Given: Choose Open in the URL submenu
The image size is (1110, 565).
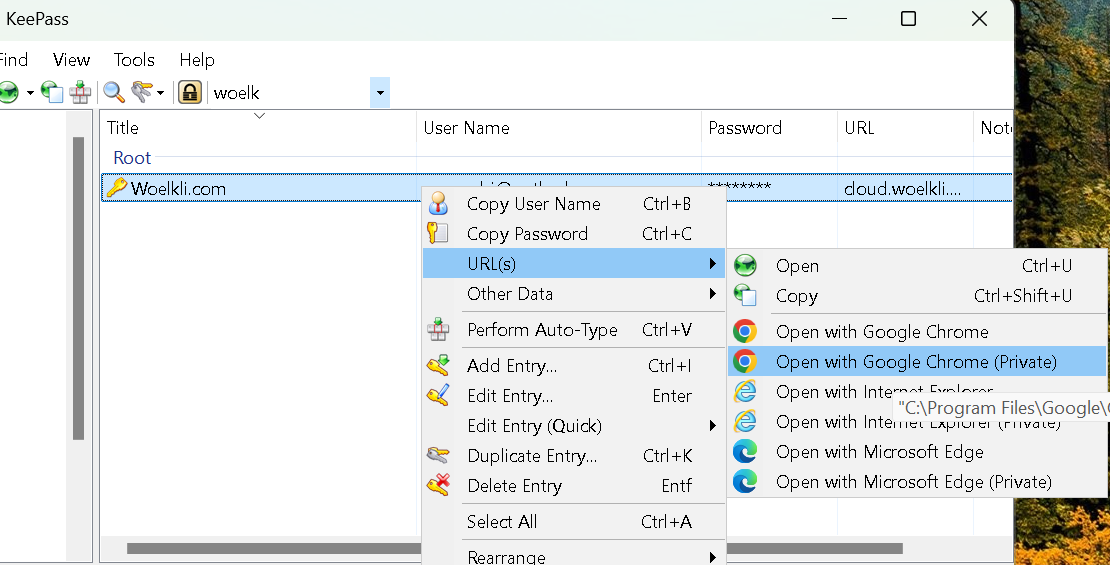Looking at the screenshot, I should [x=918, y=266].
